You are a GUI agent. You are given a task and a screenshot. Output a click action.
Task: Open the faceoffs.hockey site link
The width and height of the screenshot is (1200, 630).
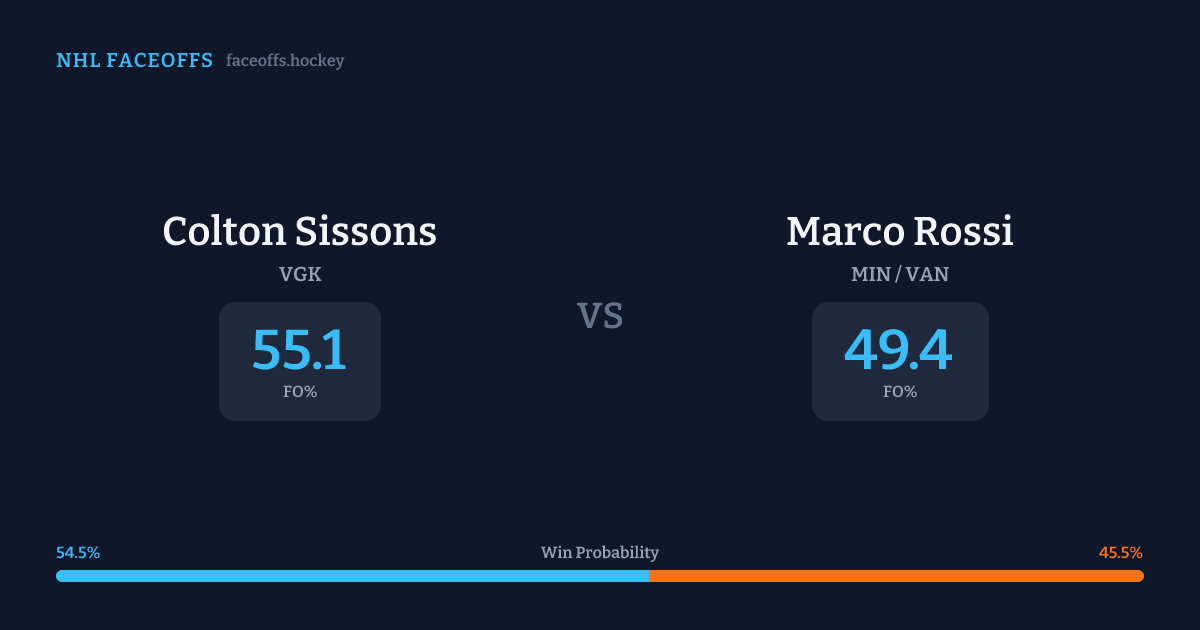285,61
